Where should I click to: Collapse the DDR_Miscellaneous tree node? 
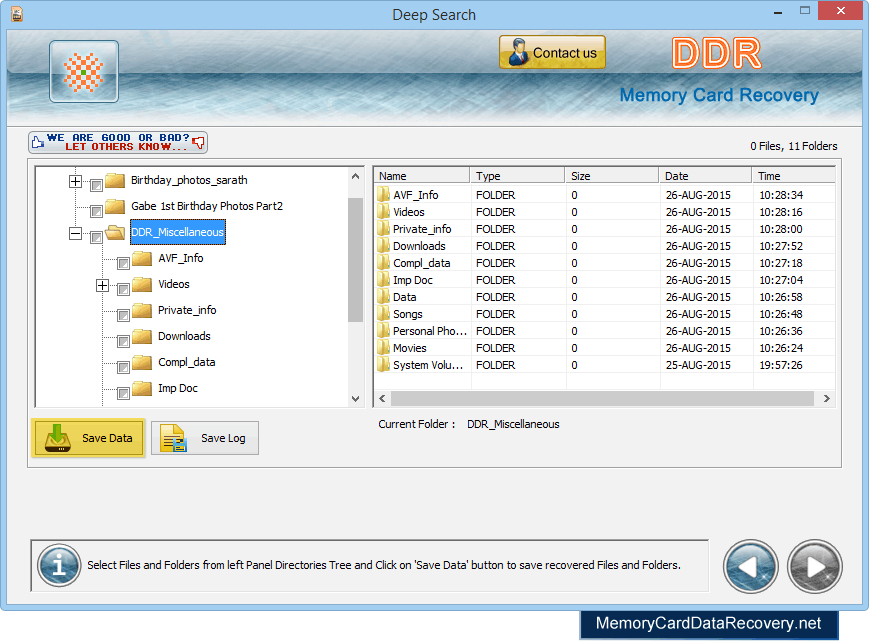pyautogui.click(x=75, y=233)
